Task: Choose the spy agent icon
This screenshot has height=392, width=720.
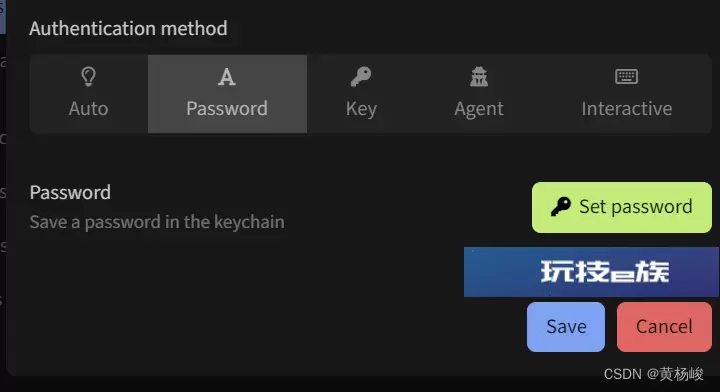Action: 479,77
